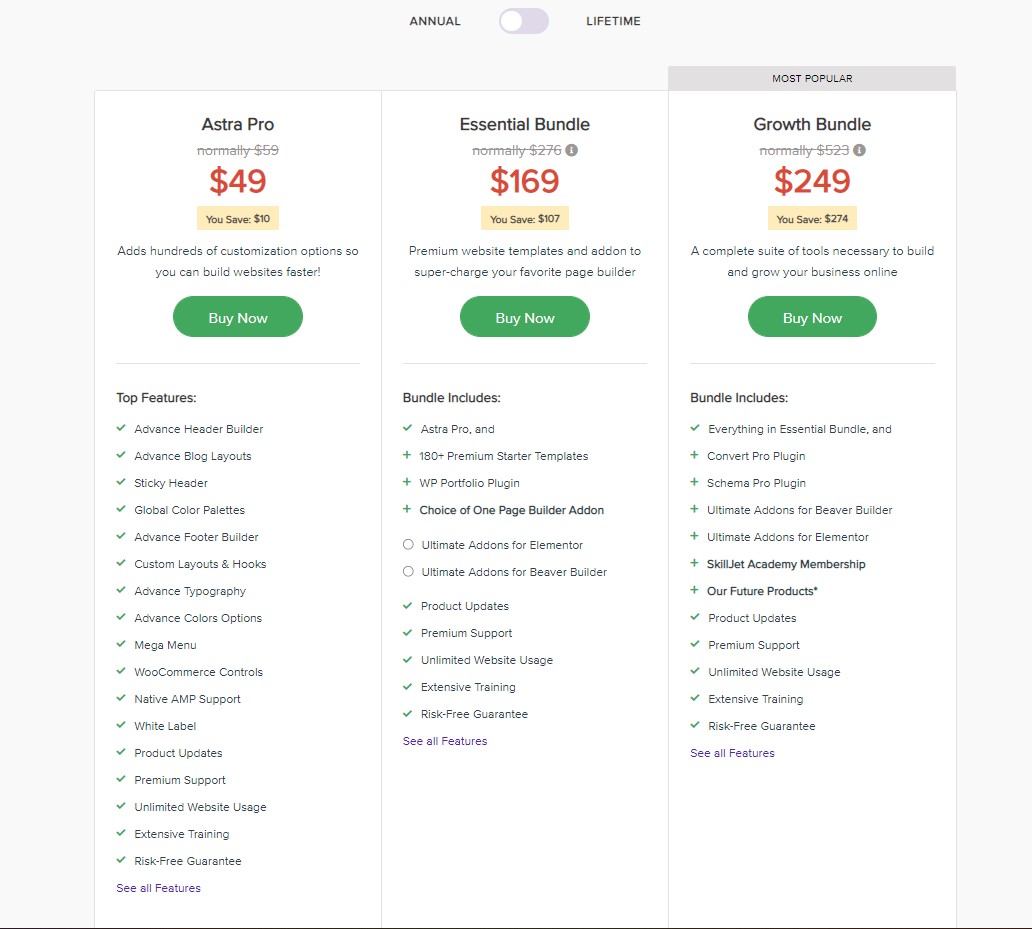The height and width of the screenshot is (929, 1032).
Task: Click info icon next to normally $523
Action: click(859, 150)
